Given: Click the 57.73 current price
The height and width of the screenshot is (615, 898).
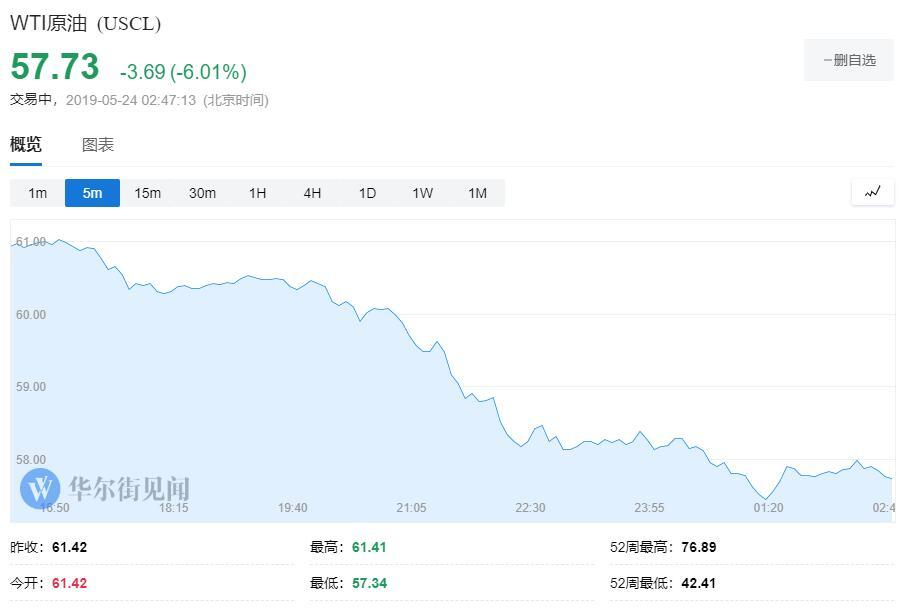Looking at the screenshot, I should click(x=55, y=67).
